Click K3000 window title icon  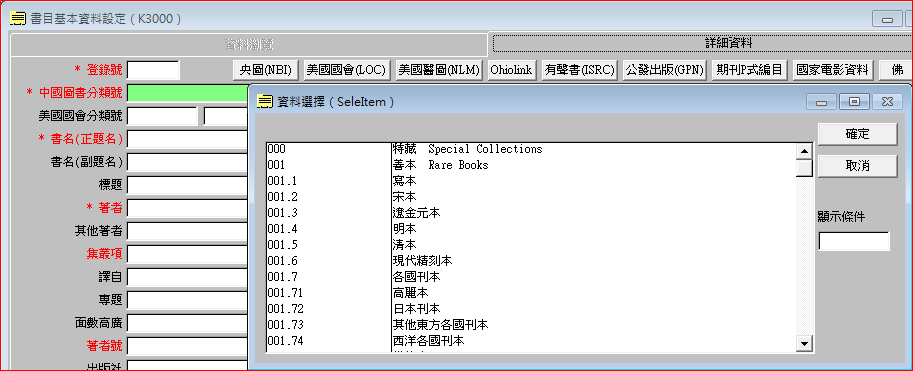[18, 19]
